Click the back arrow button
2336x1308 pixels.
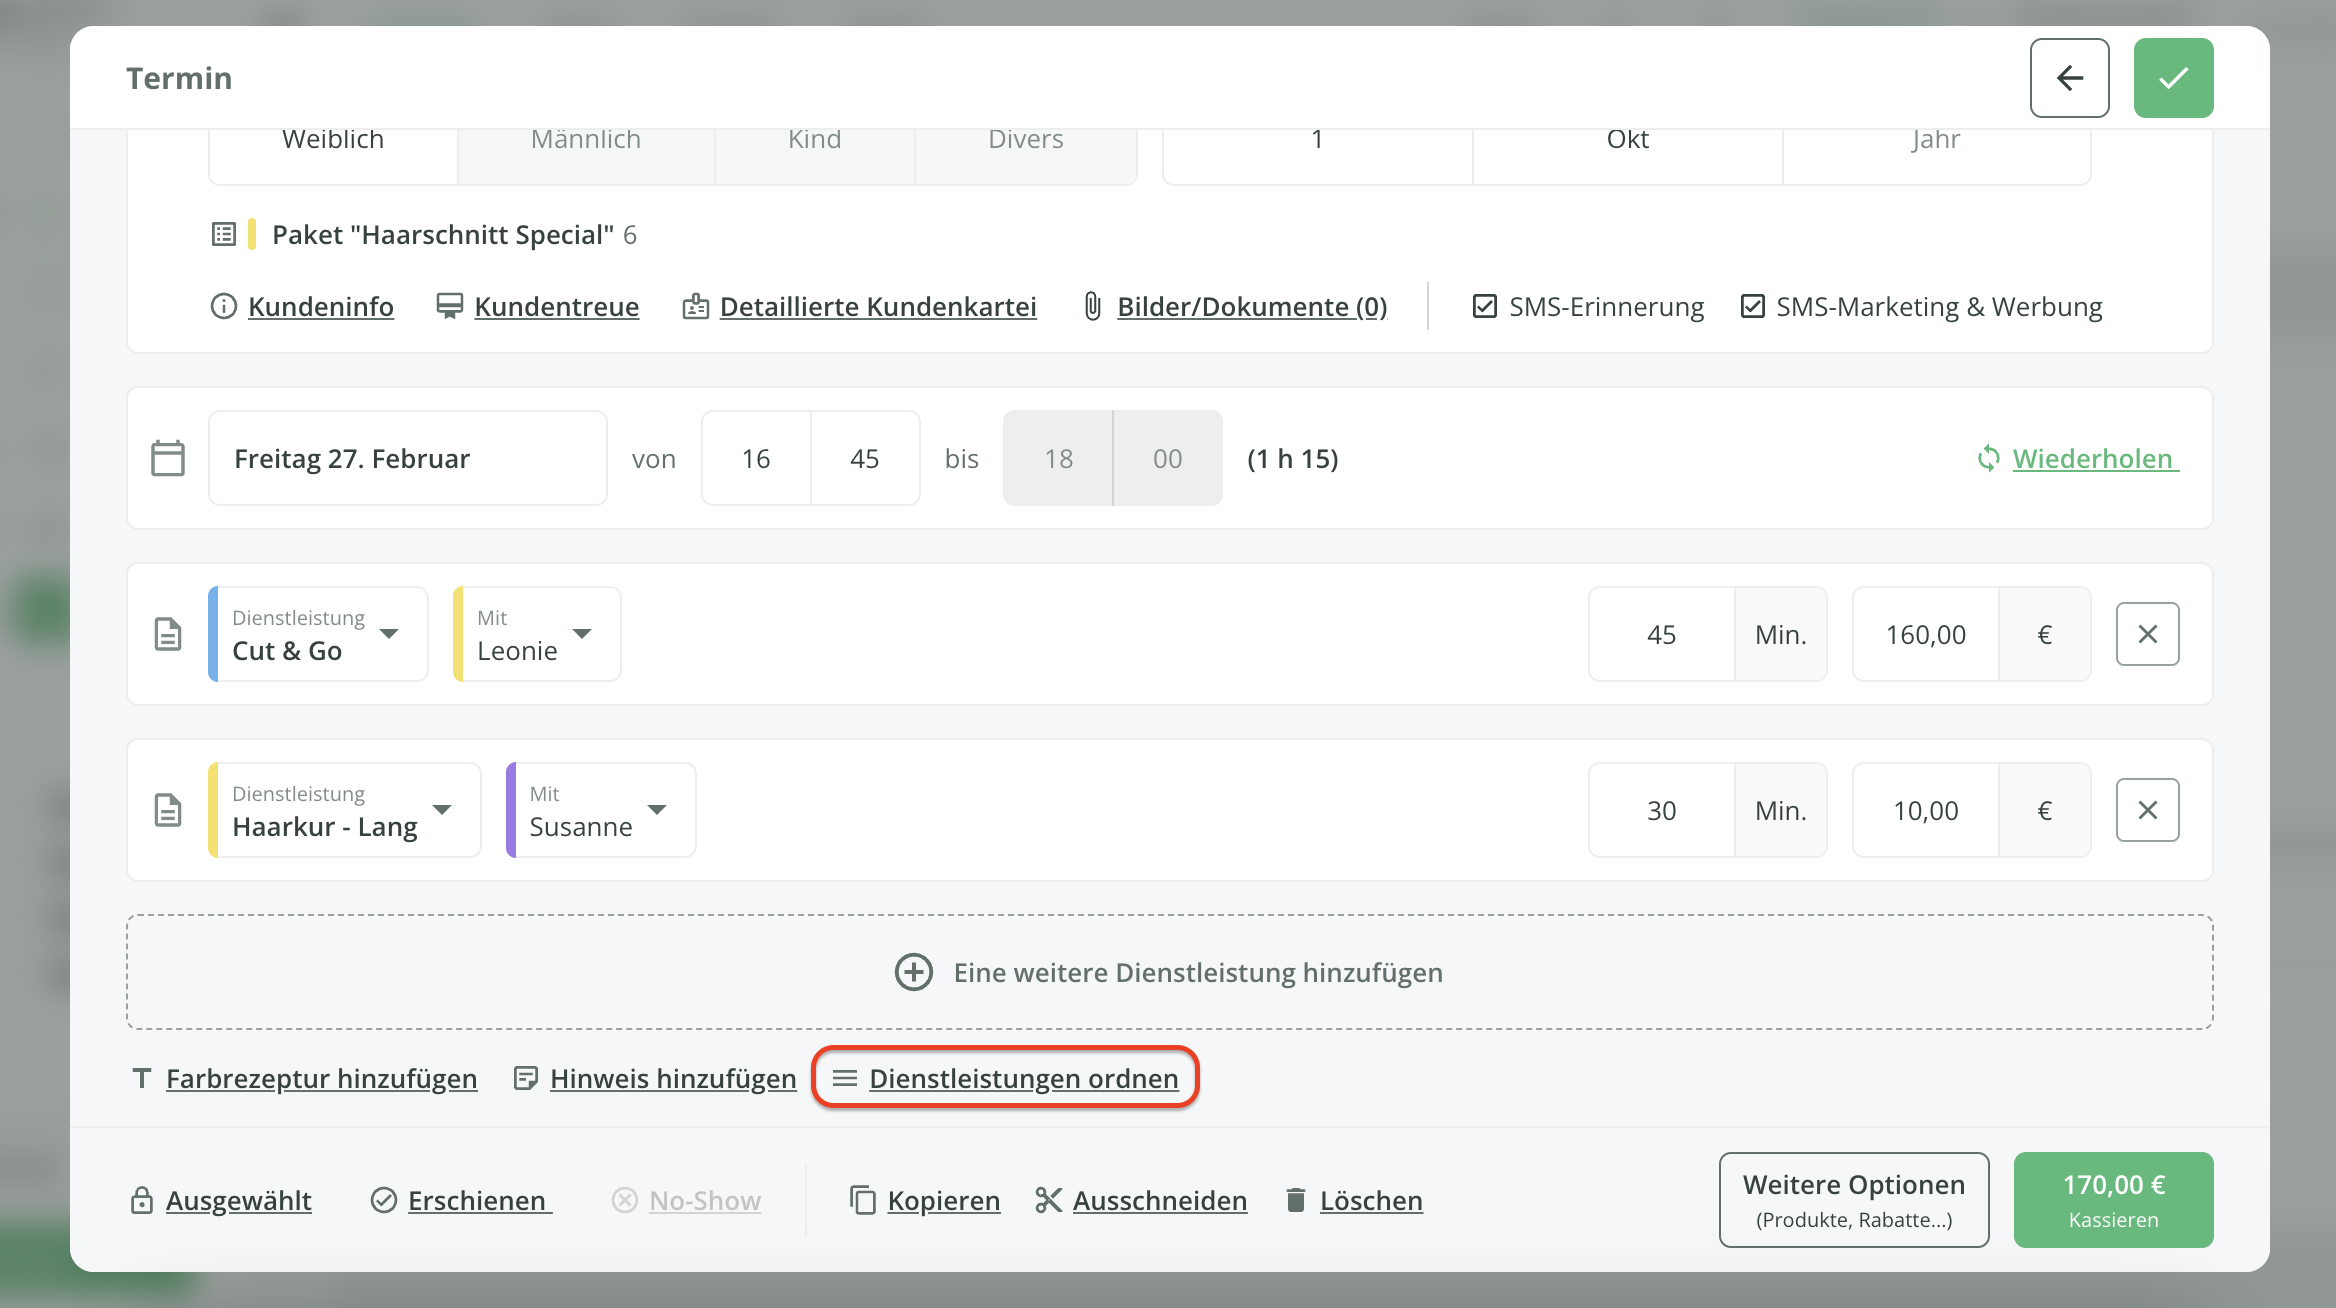[x=2069, y=78]
